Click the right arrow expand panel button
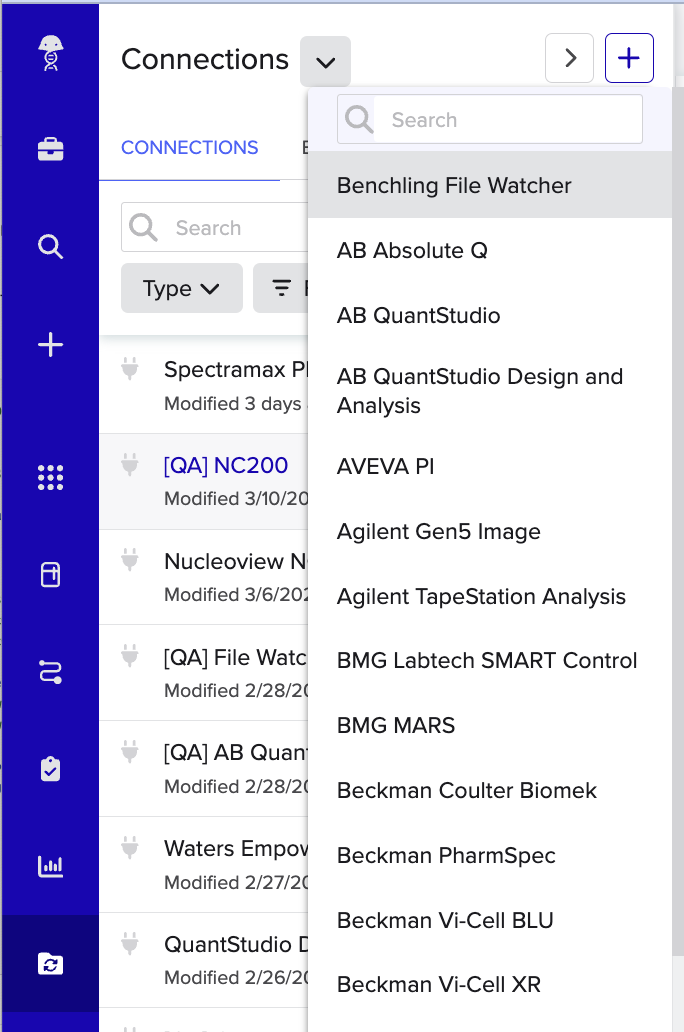The width and height of the screenshot is (684, 1032). [569, 58]
